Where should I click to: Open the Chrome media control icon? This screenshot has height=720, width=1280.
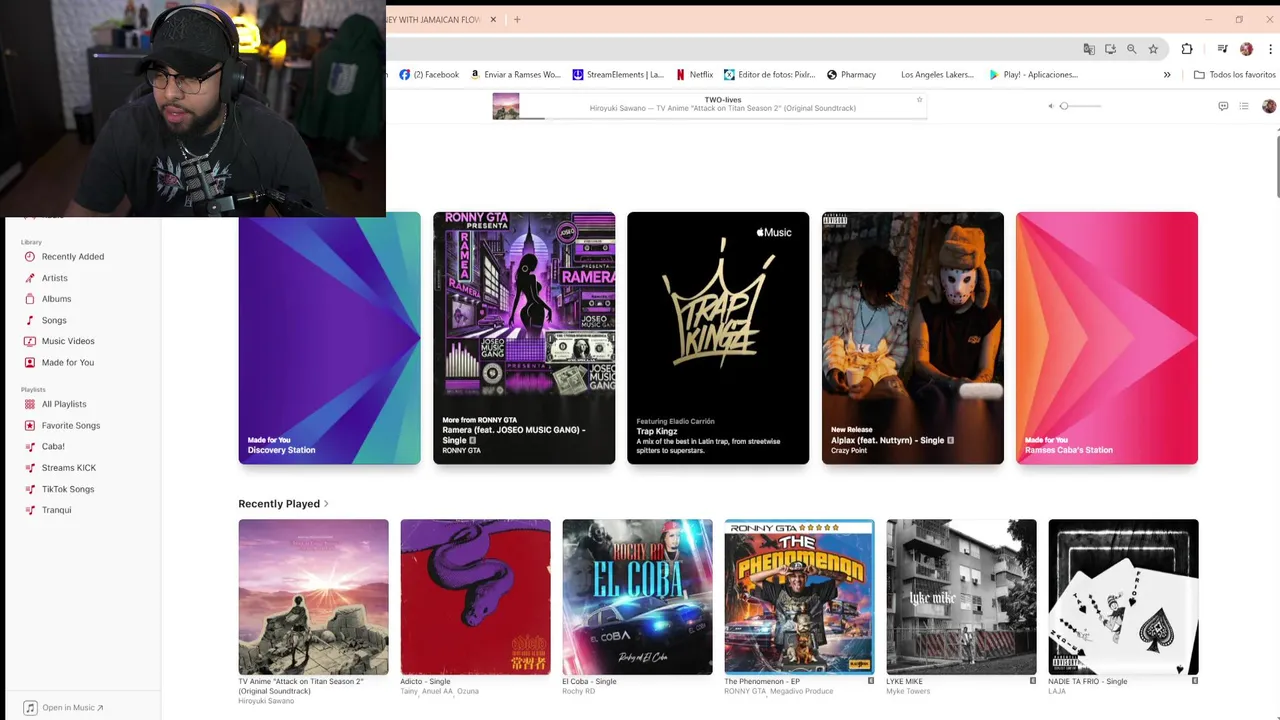coord(1222,49)
